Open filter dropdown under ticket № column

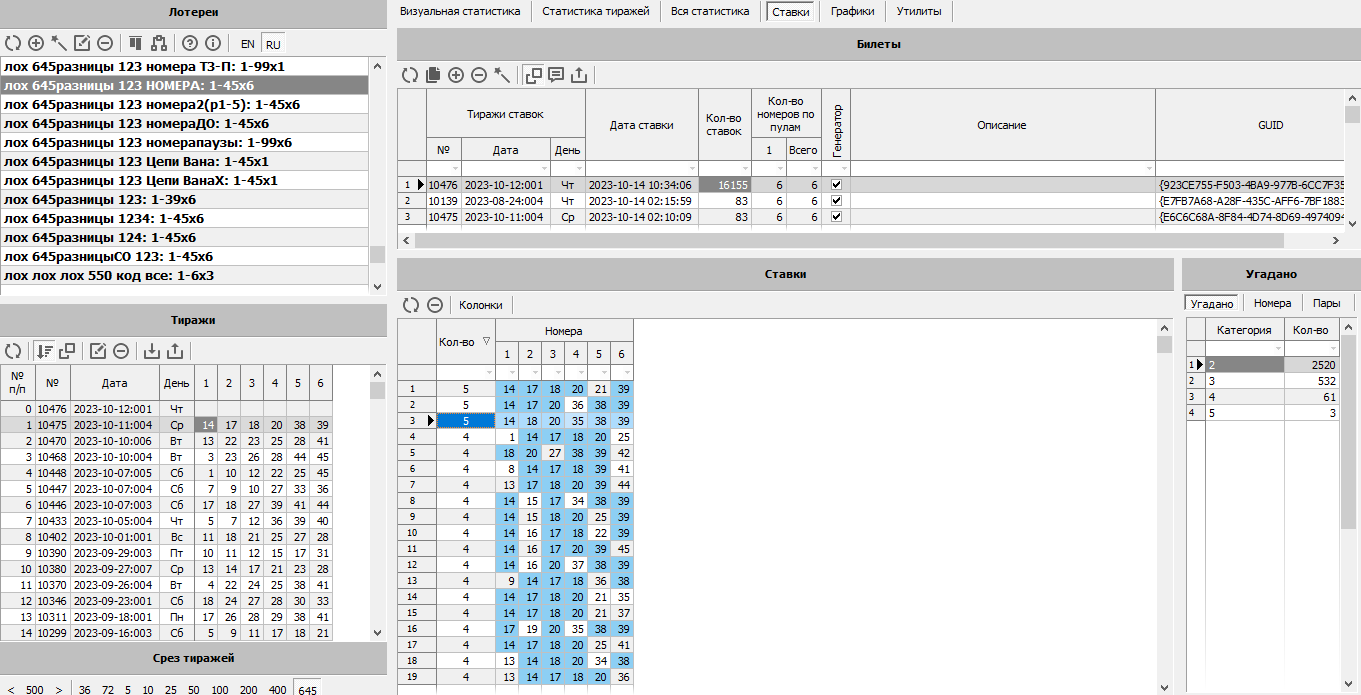coord(455,169)
